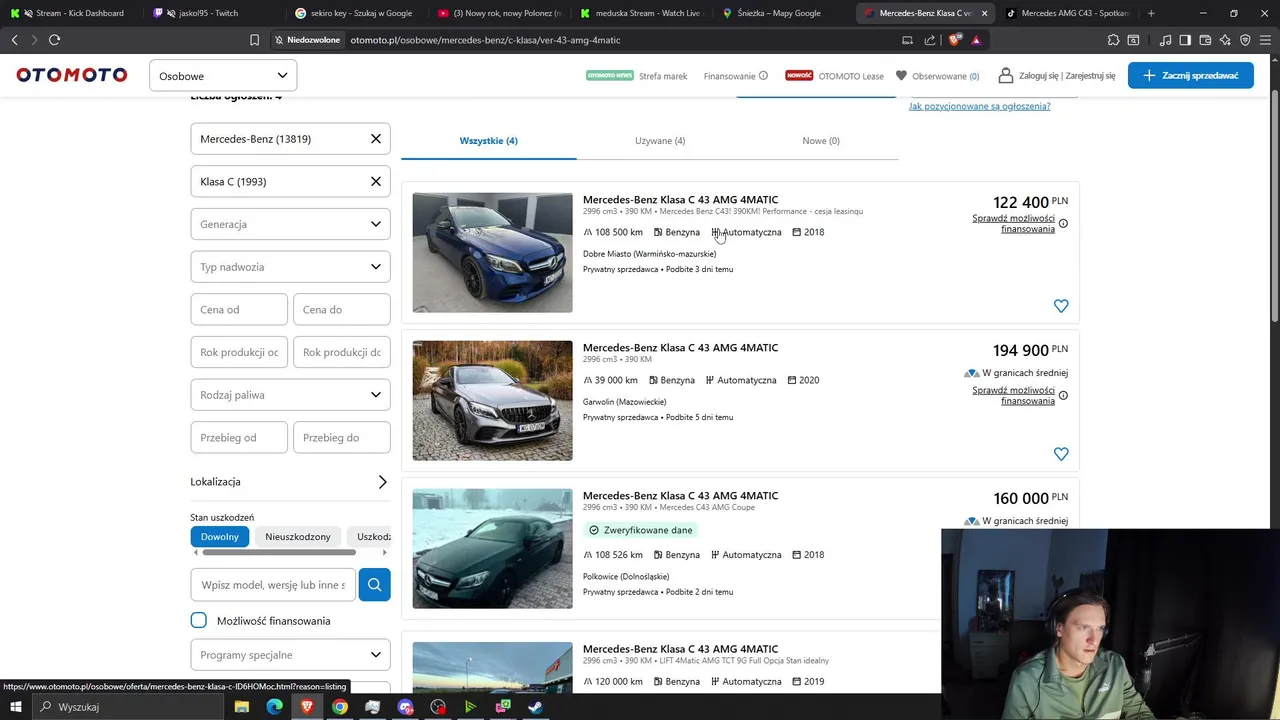Image resolution: width=1280 pixels, height=720 pixels.
Task: Click the OTOMOTO logo
Action: tap(72, 75)
